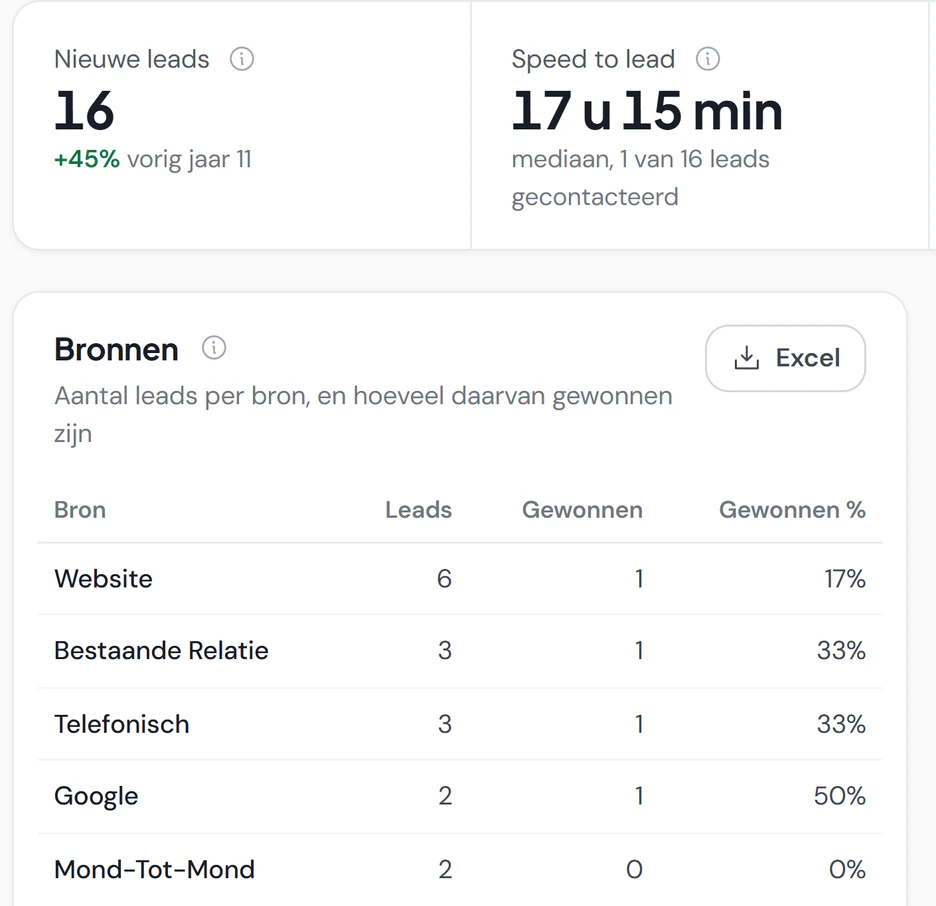The height and width of the screenshot is (906, 936).
Task: Select the Bestaande Relatie row label
Action: point(161,651)
